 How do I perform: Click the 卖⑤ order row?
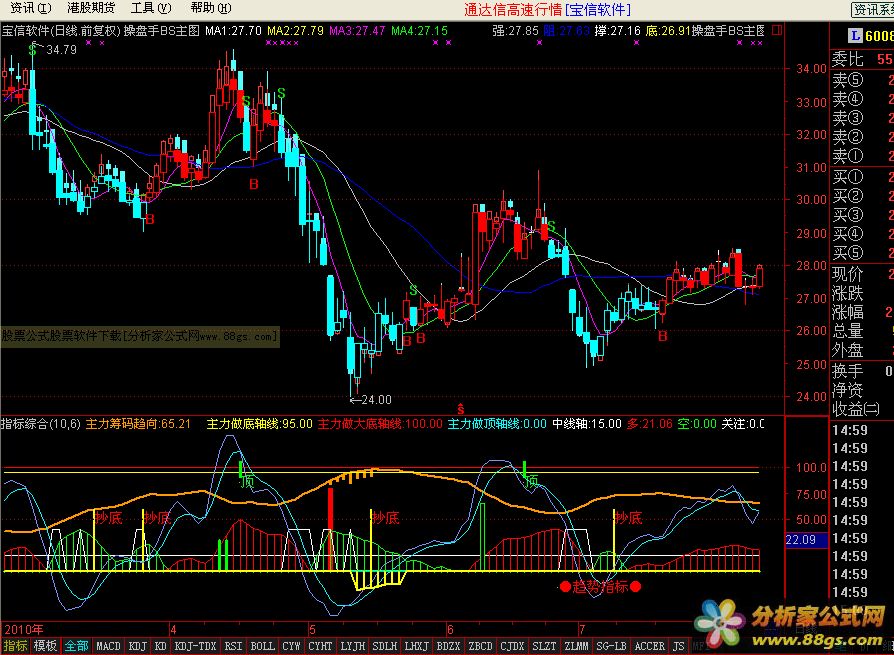tap(862, 80)
